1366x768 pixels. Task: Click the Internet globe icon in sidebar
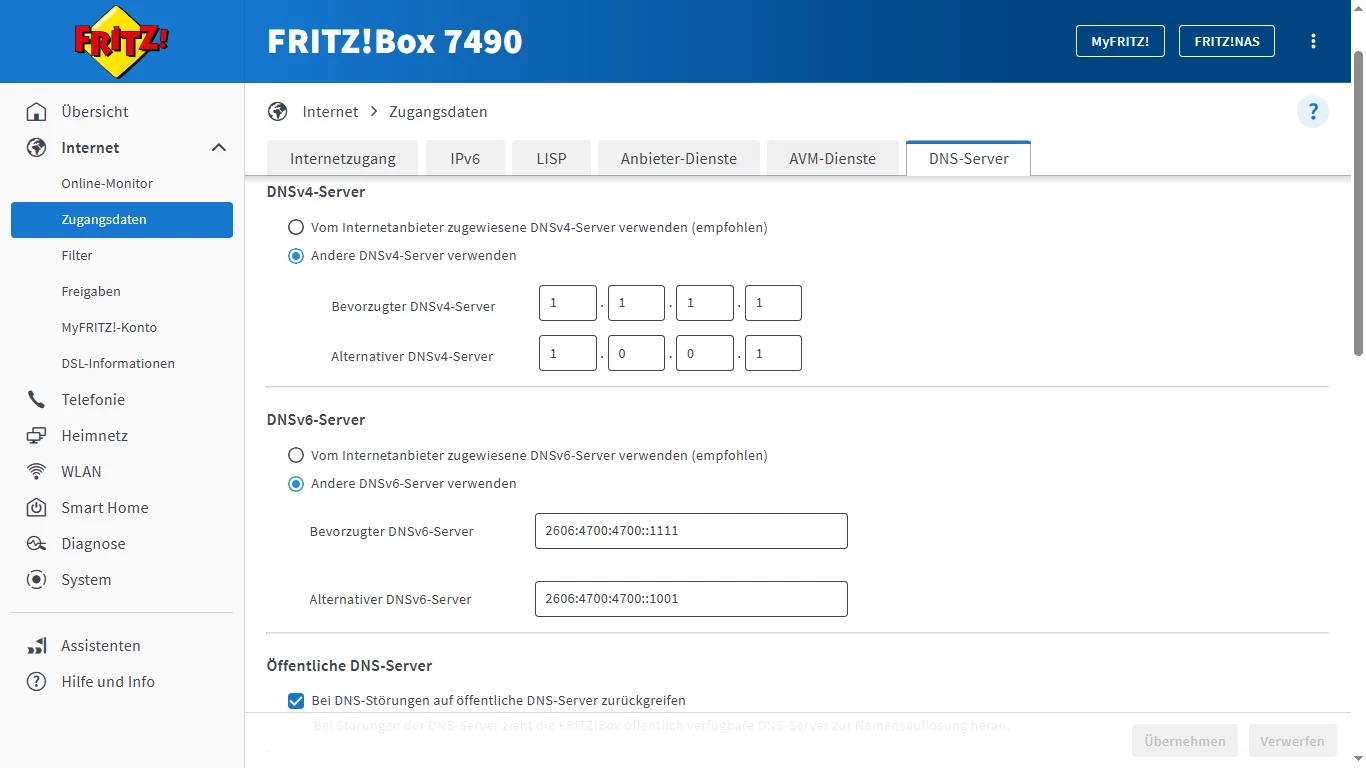pos(37,148)
